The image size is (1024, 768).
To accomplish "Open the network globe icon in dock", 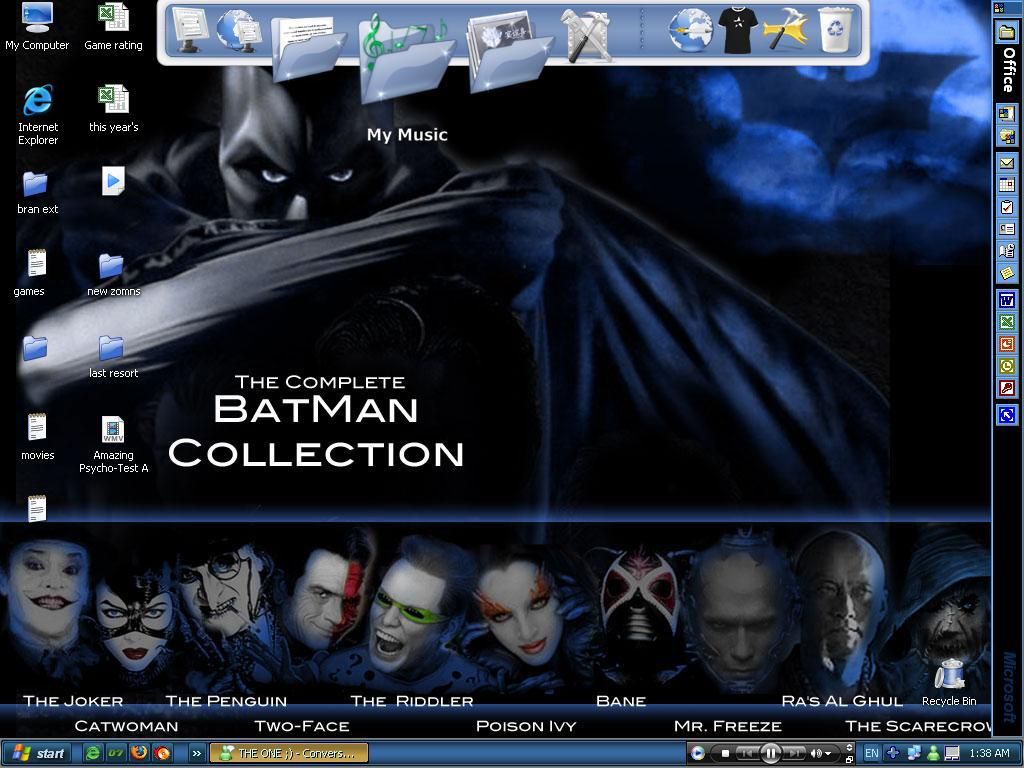I will (239, 30).
